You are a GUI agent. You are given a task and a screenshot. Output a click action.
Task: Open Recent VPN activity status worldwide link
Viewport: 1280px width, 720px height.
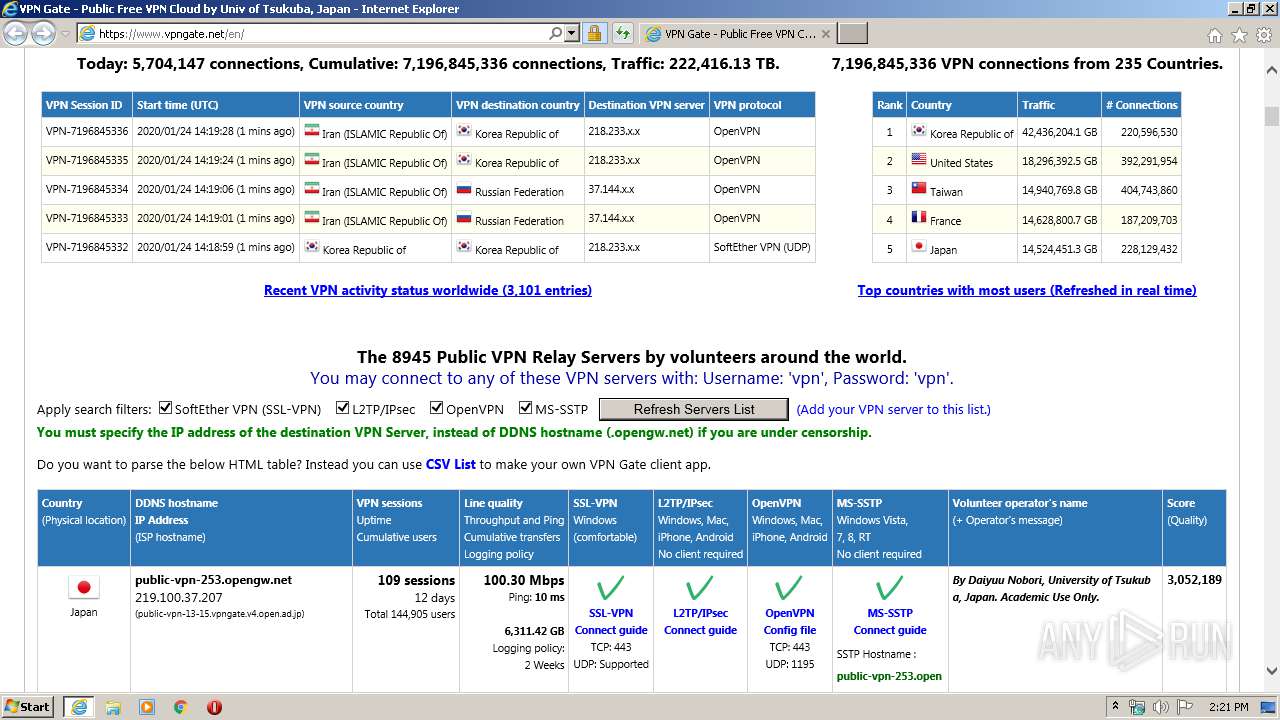coord(428,290)
